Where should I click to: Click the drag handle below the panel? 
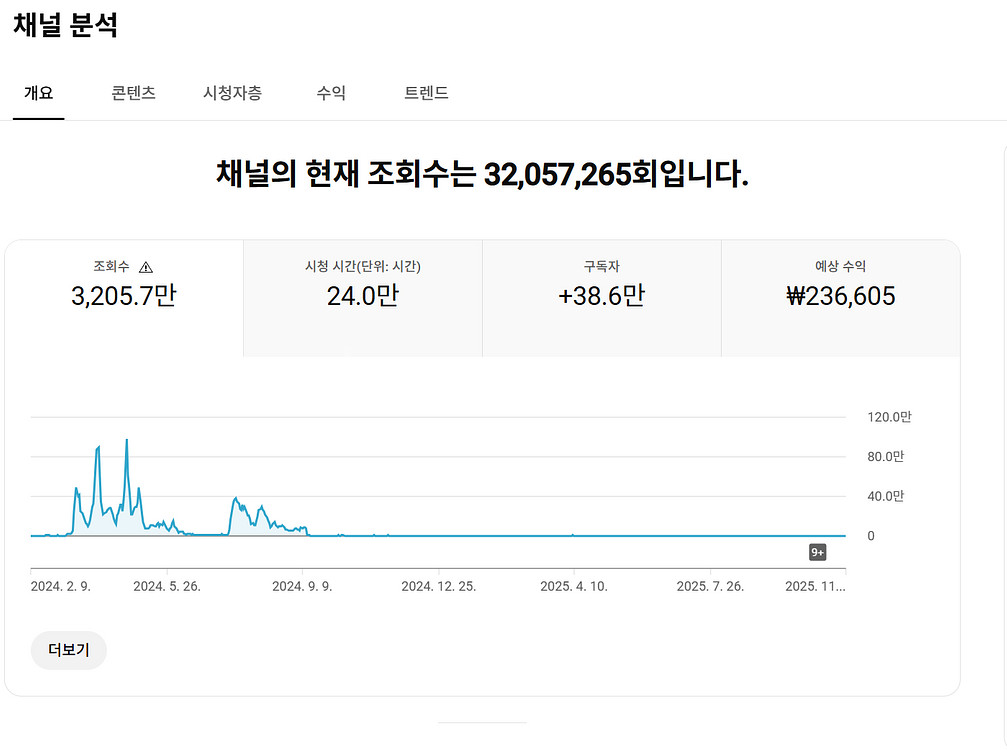pos(483,721)
